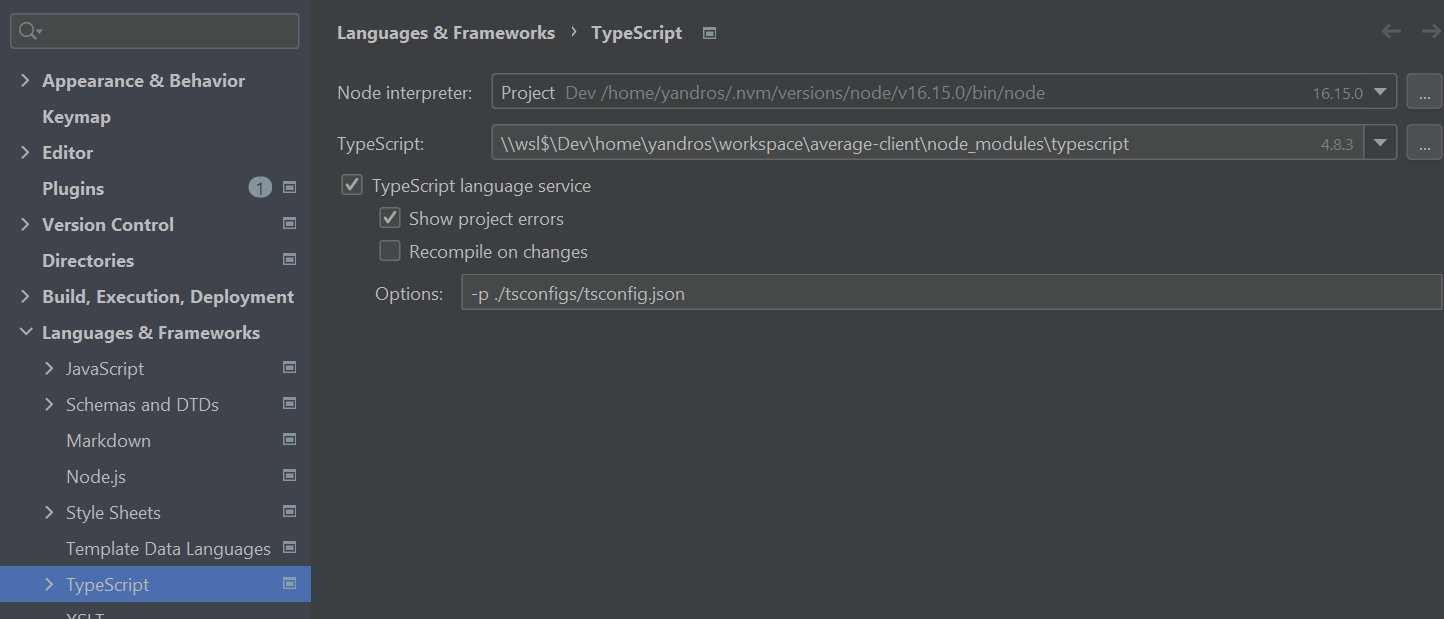Click the project-level icon beside Schemas and DTDs
The width and height of the screenshot is (1444, 619).
click(x=289, y=403)
